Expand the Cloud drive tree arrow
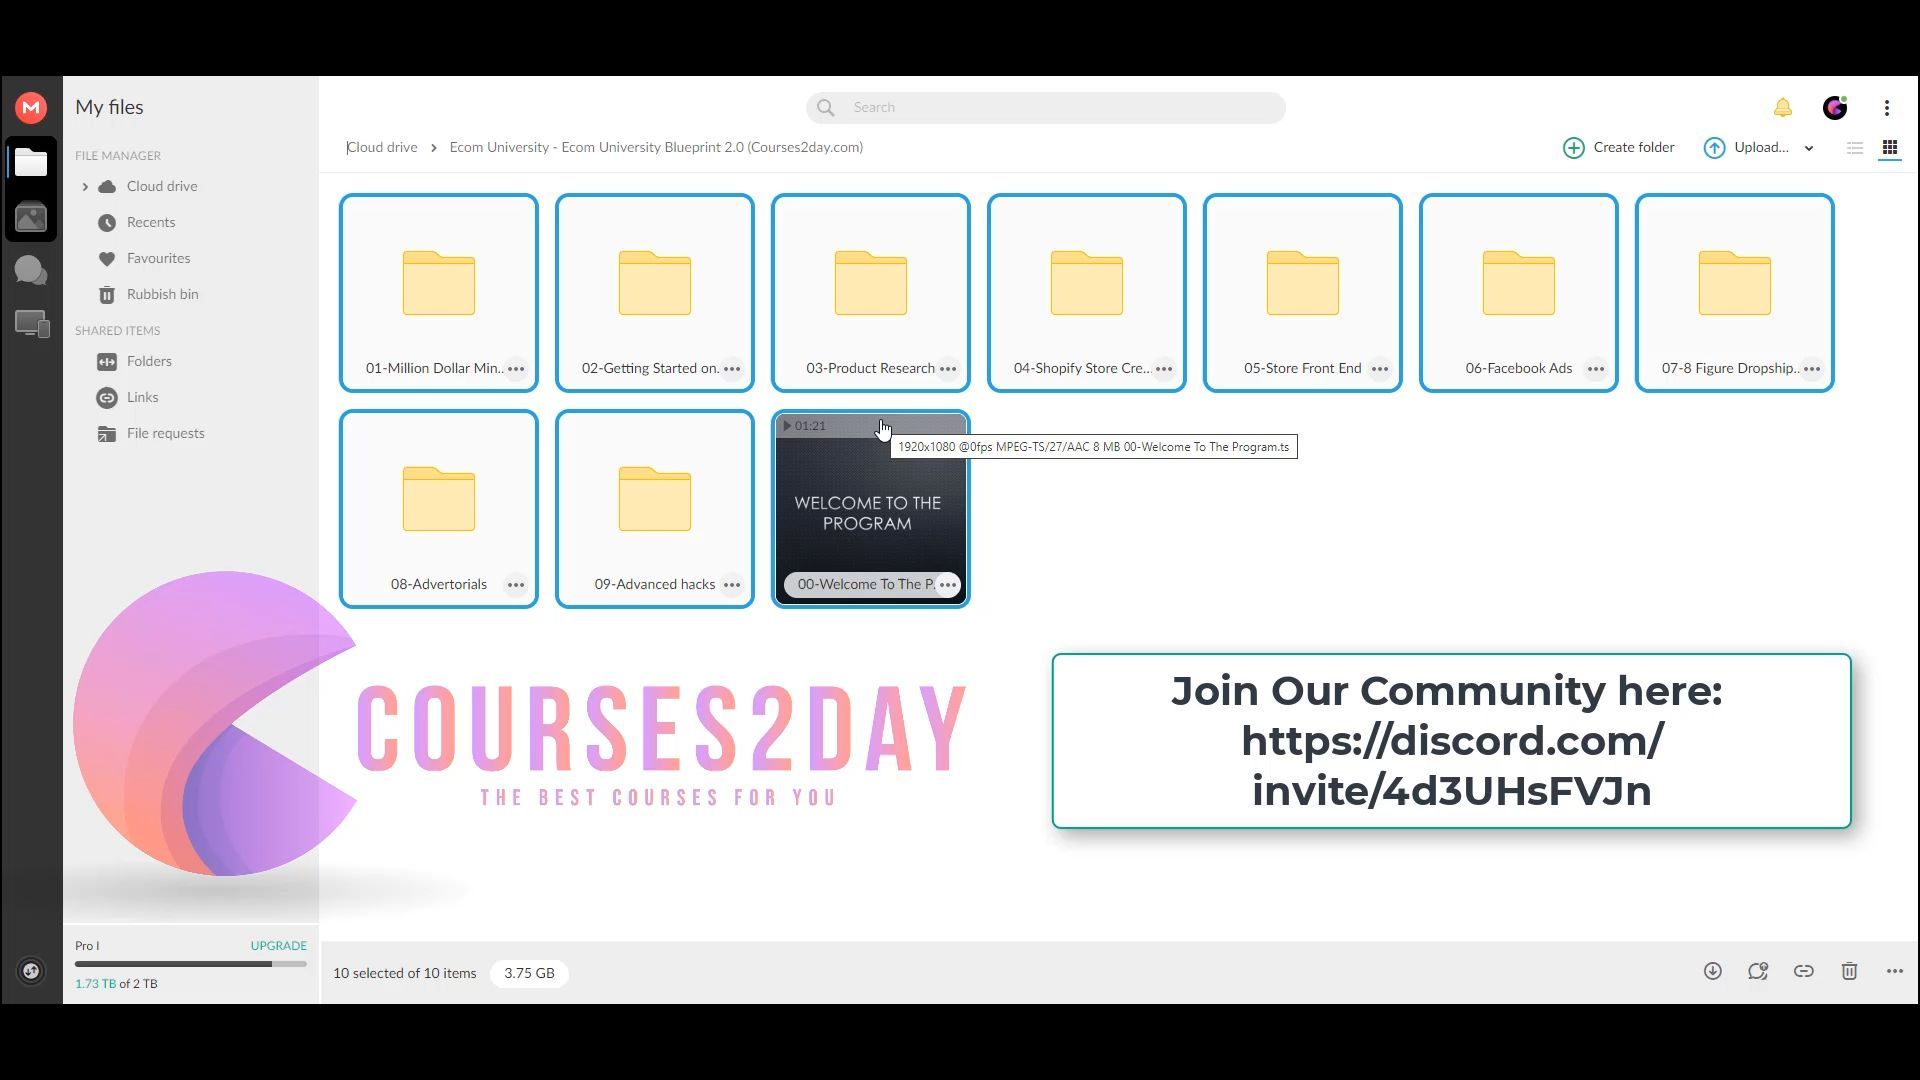Viewport: 1920px width, 1080px height. pos(85,186)
